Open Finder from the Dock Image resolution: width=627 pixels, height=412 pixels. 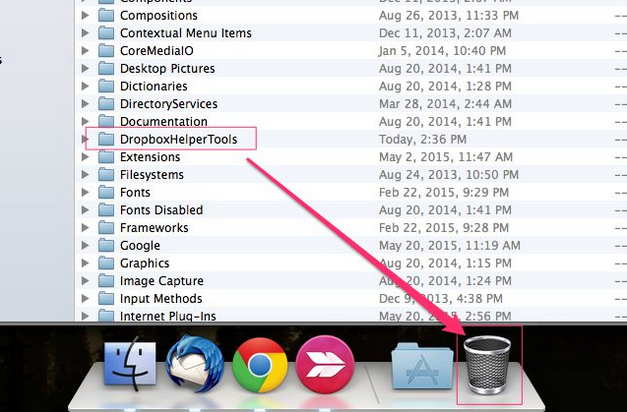[130, 366]
